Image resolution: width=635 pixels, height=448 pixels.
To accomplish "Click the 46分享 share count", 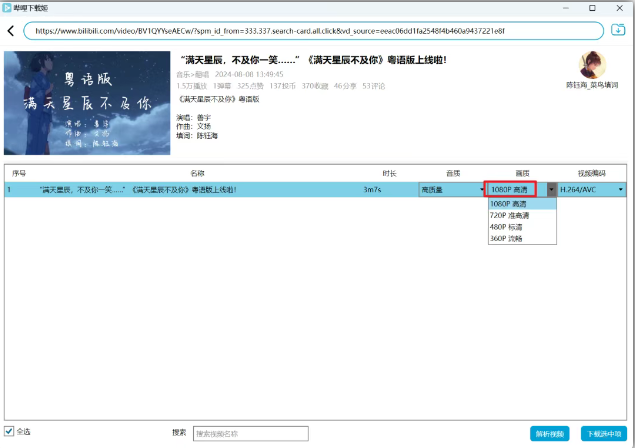I will 345,86.
